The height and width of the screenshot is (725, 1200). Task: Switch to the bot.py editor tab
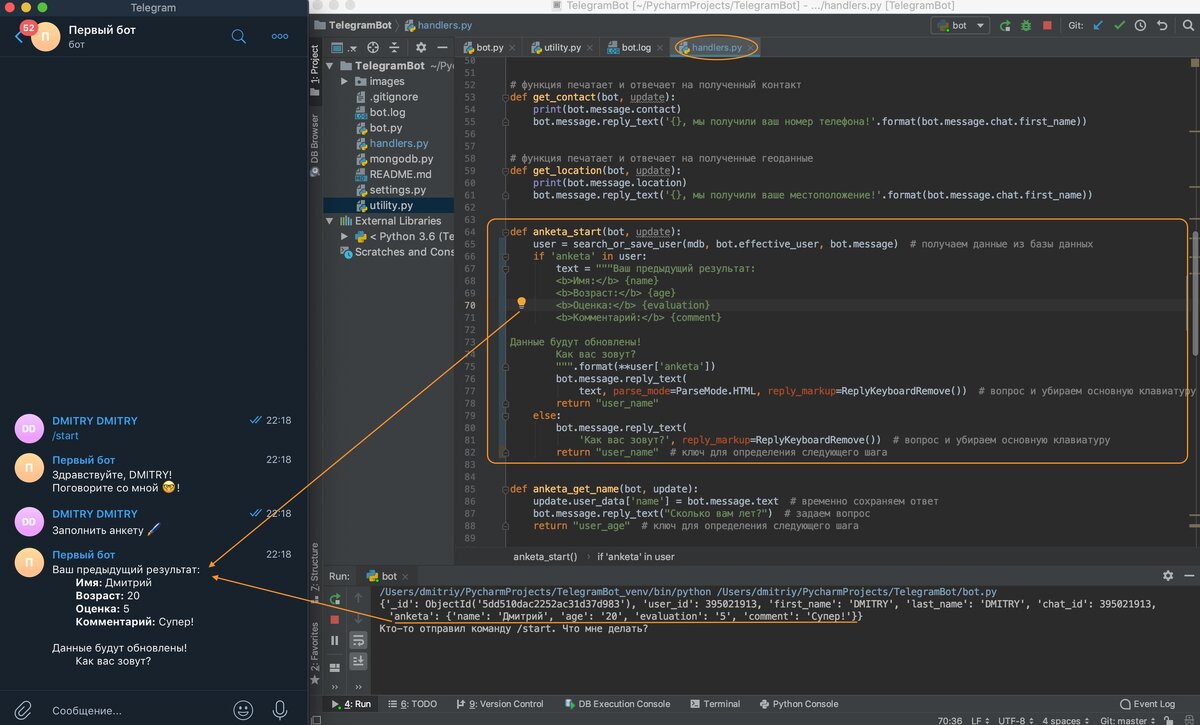click(x=488, y=47)
